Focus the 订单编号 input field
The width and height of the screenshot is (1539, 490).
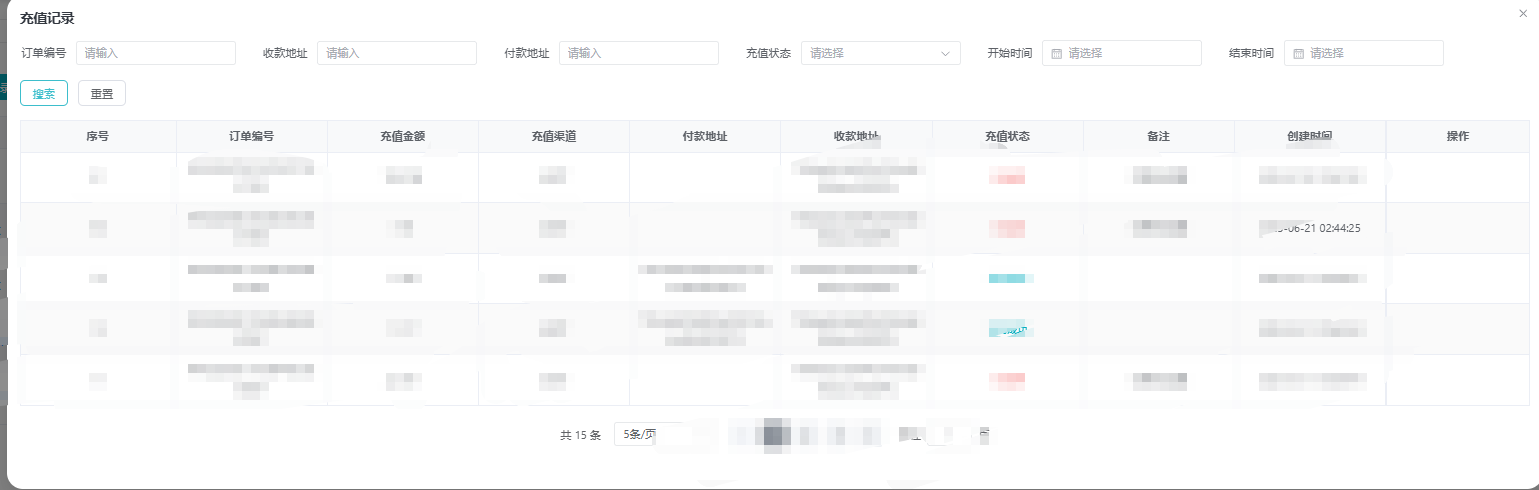click(155, 54)
